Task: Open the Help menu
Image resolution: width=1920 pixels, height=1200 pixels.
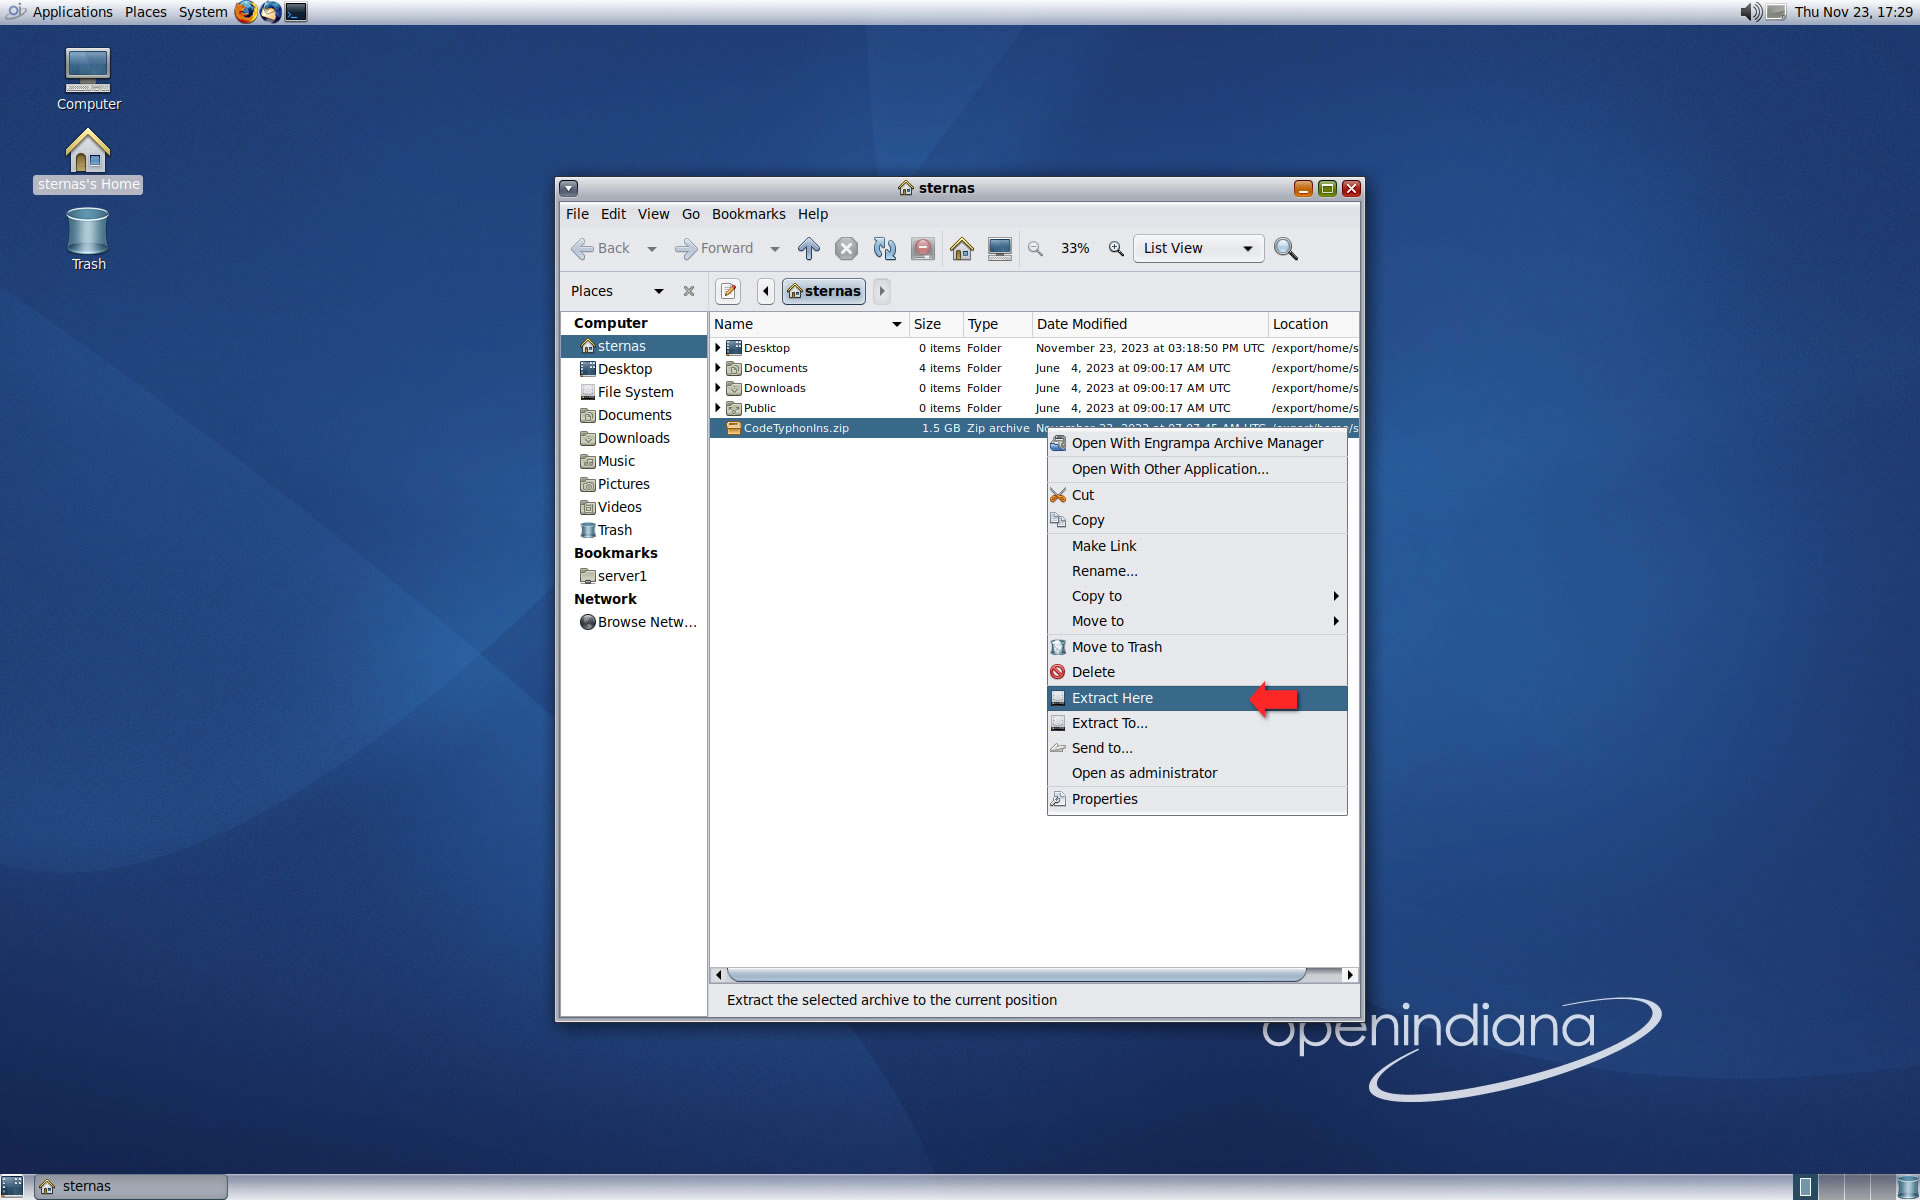Action: point(813,214)
